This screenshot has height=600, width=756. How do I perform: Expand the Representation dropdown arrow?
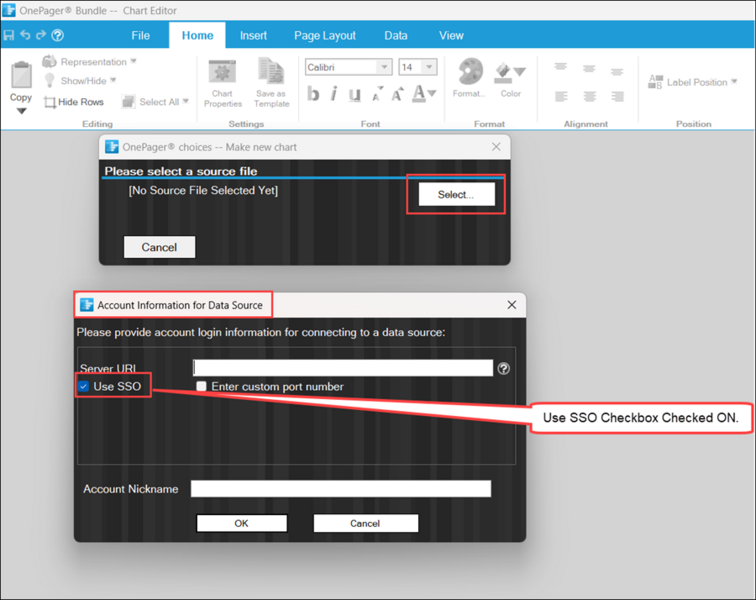[x=134, y=61]
